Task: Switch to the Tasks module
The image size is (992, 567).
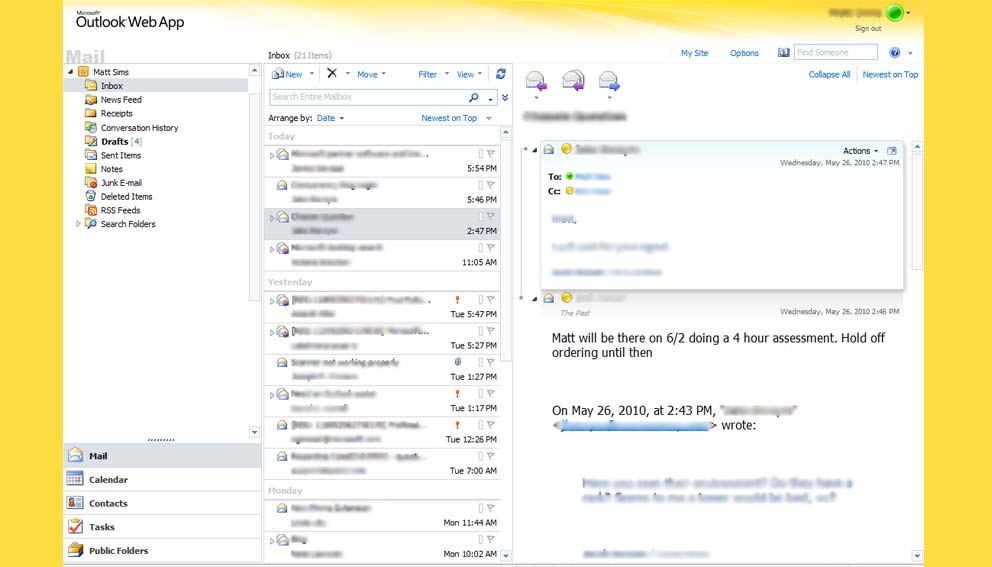Action: pyautogui.click(x=162, y=526)
